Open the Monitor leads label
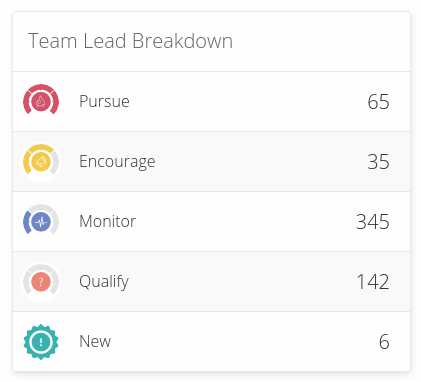The width and height of the screenshot is (421, 382). tap(107, 221)
